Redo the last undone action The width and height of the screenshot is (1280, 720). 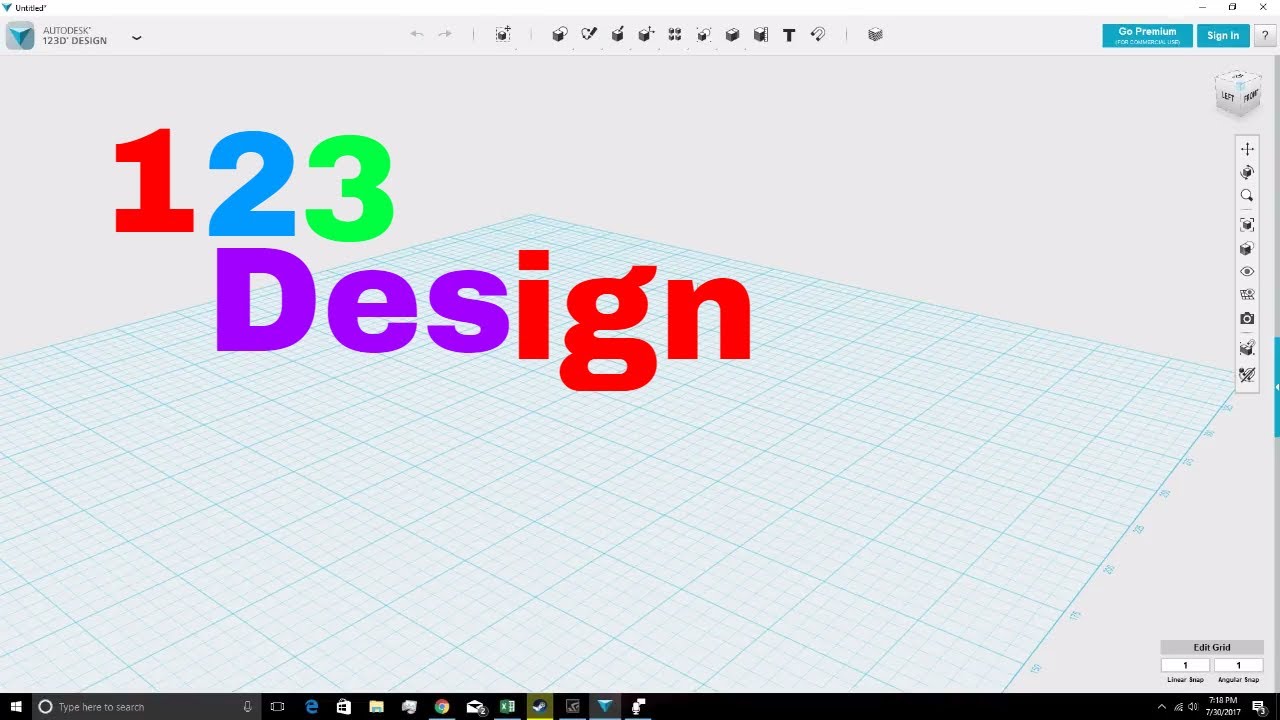pyautogui.click(x=445, y=34)
